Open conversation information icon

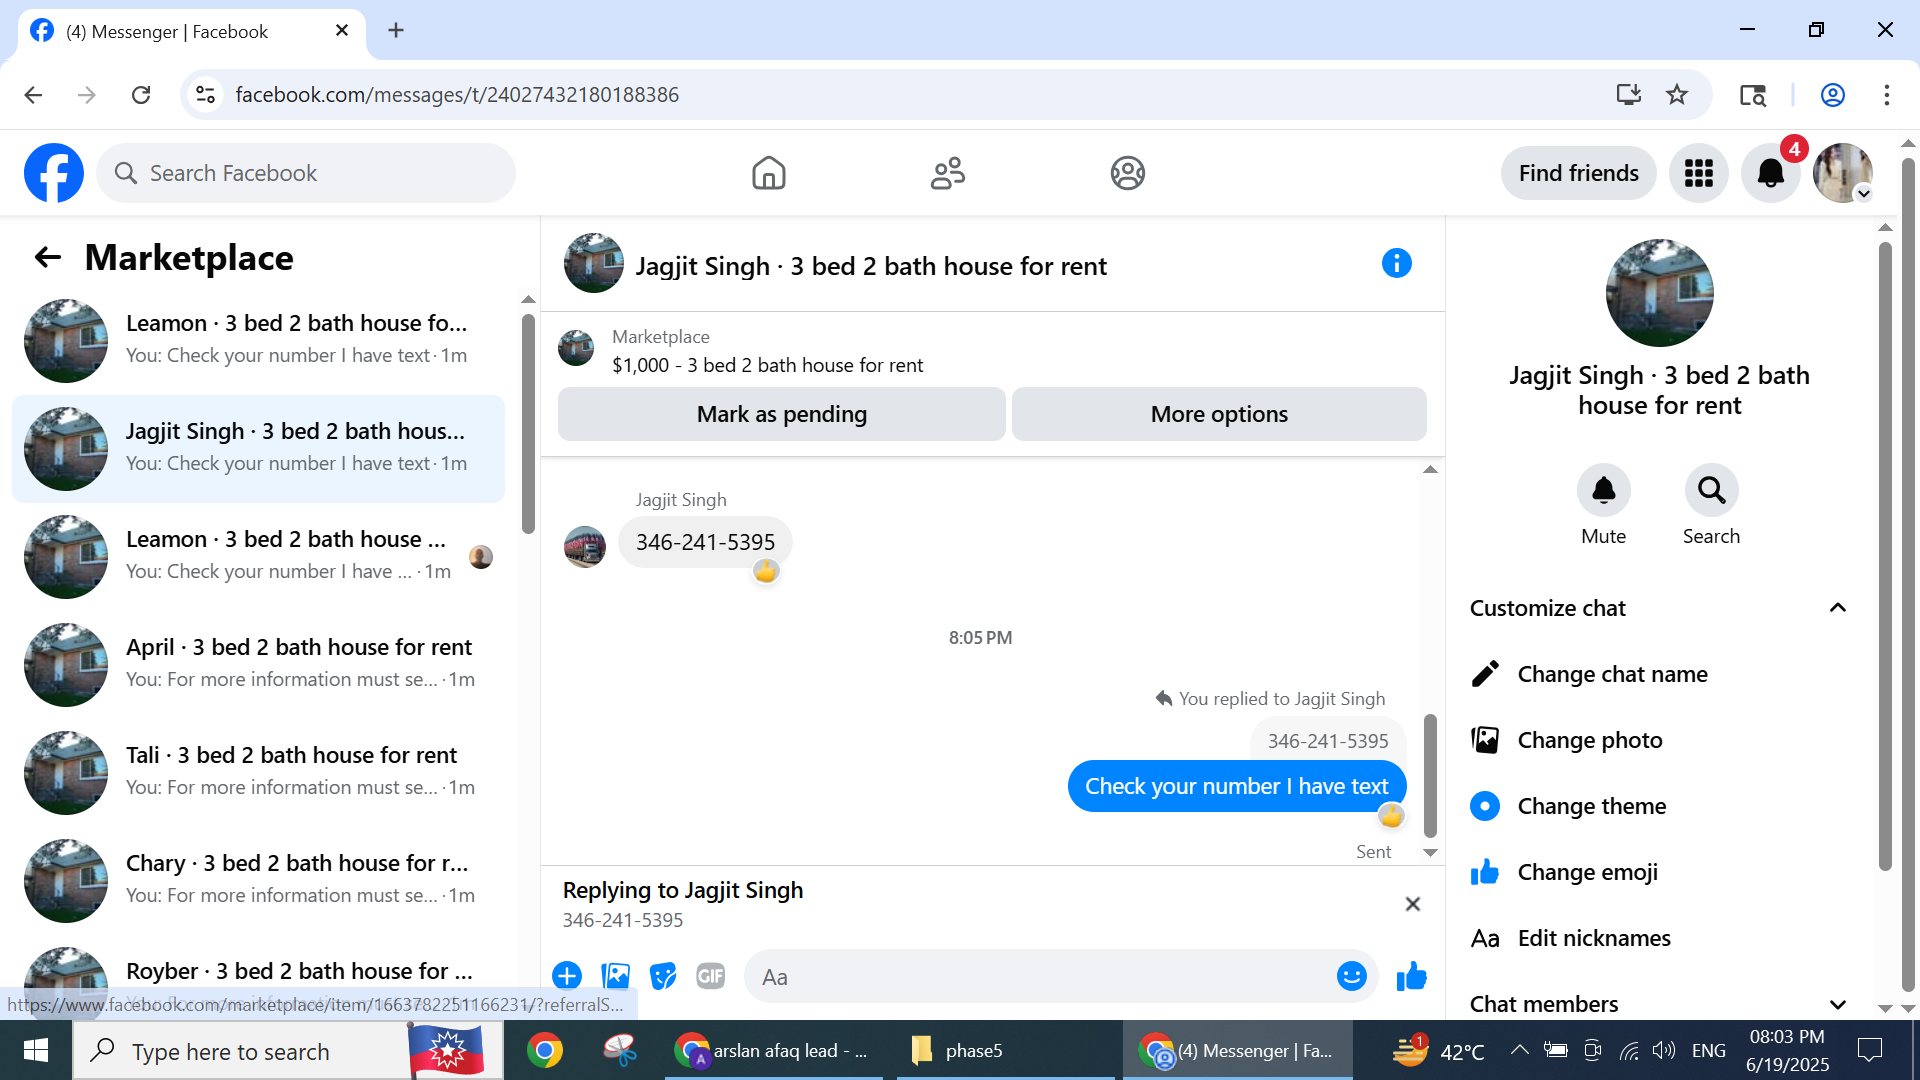pyautogui.click(x=1396, y=264)
